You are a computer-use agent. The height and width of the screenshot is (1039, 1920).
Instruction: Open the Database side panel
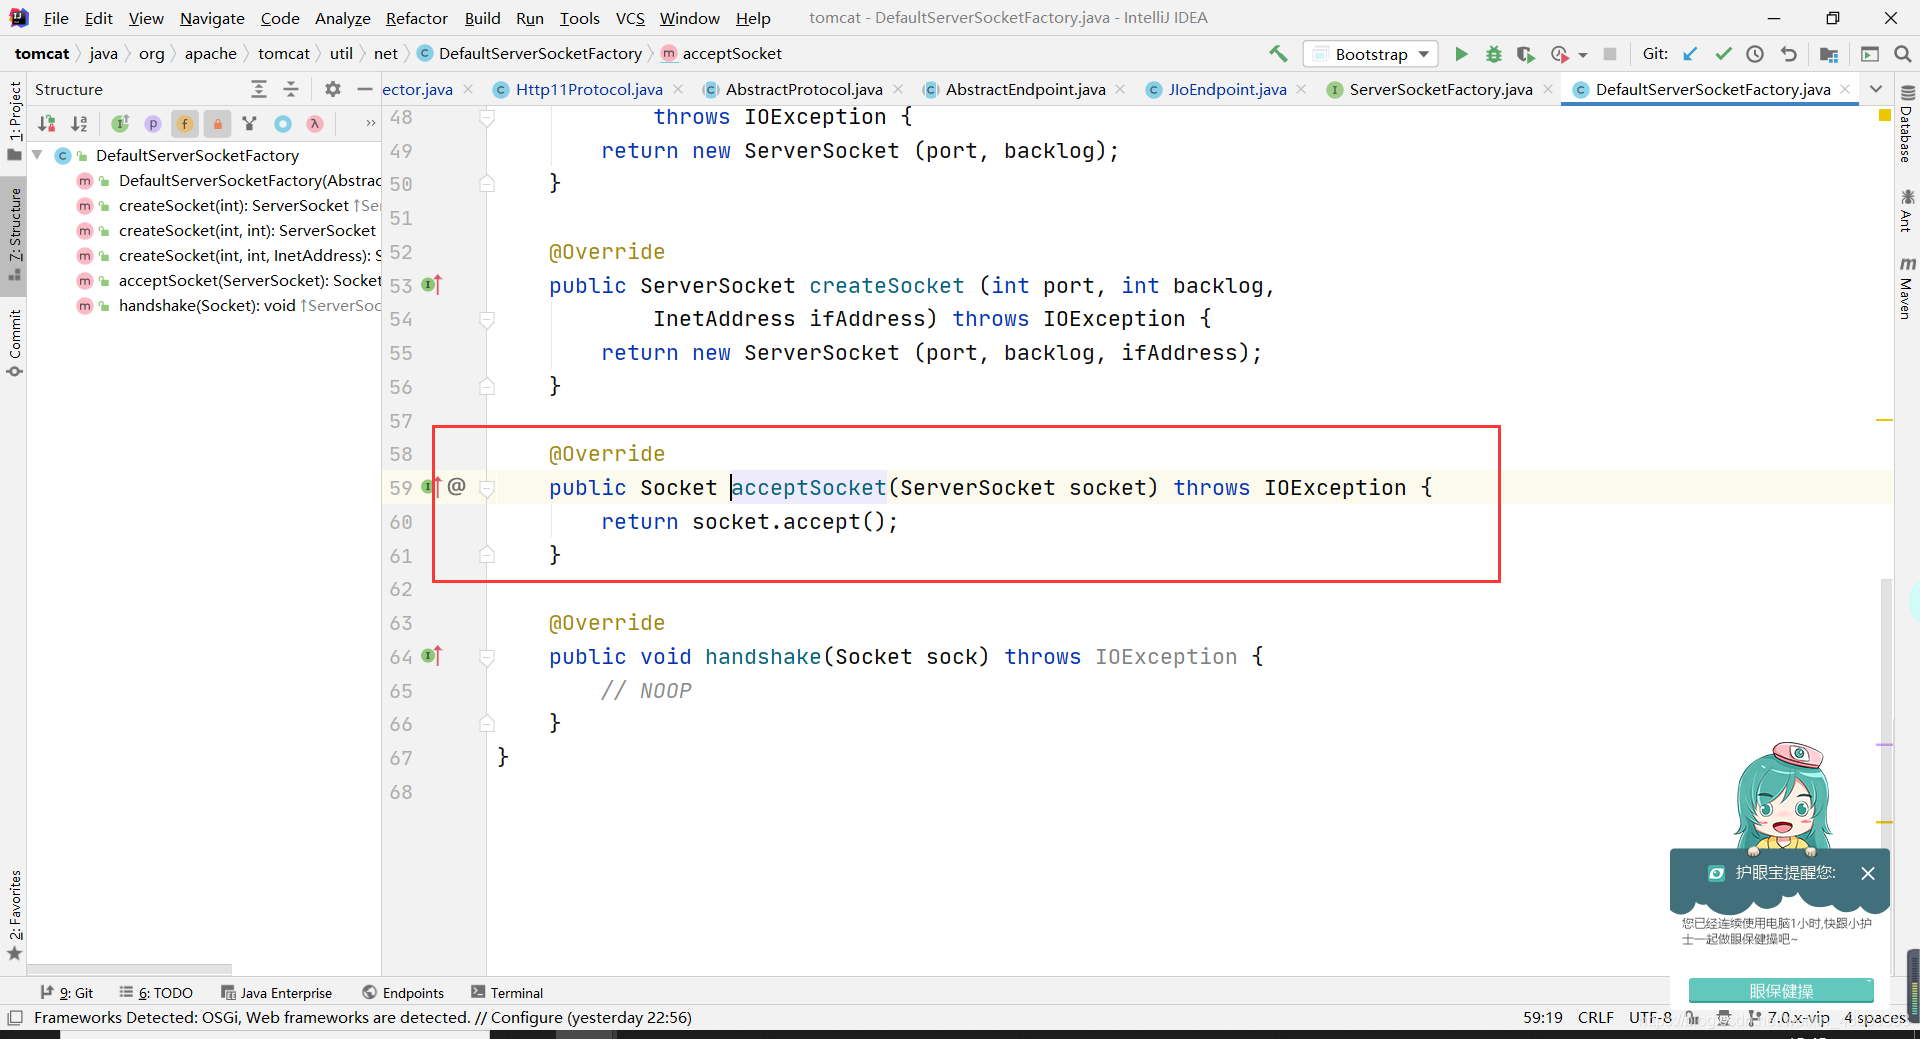pyautogui.click(x=1907, y=125)
